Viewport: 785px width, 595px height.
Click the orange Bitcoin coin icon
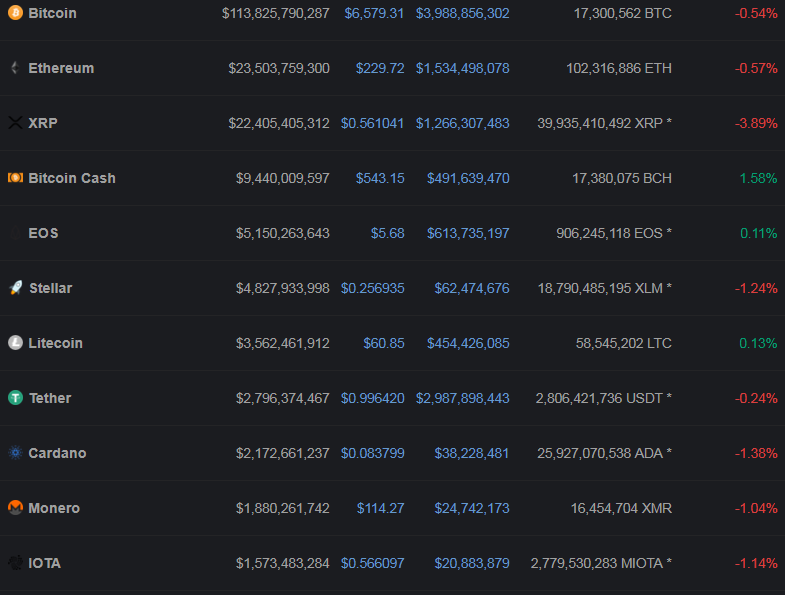15,13
